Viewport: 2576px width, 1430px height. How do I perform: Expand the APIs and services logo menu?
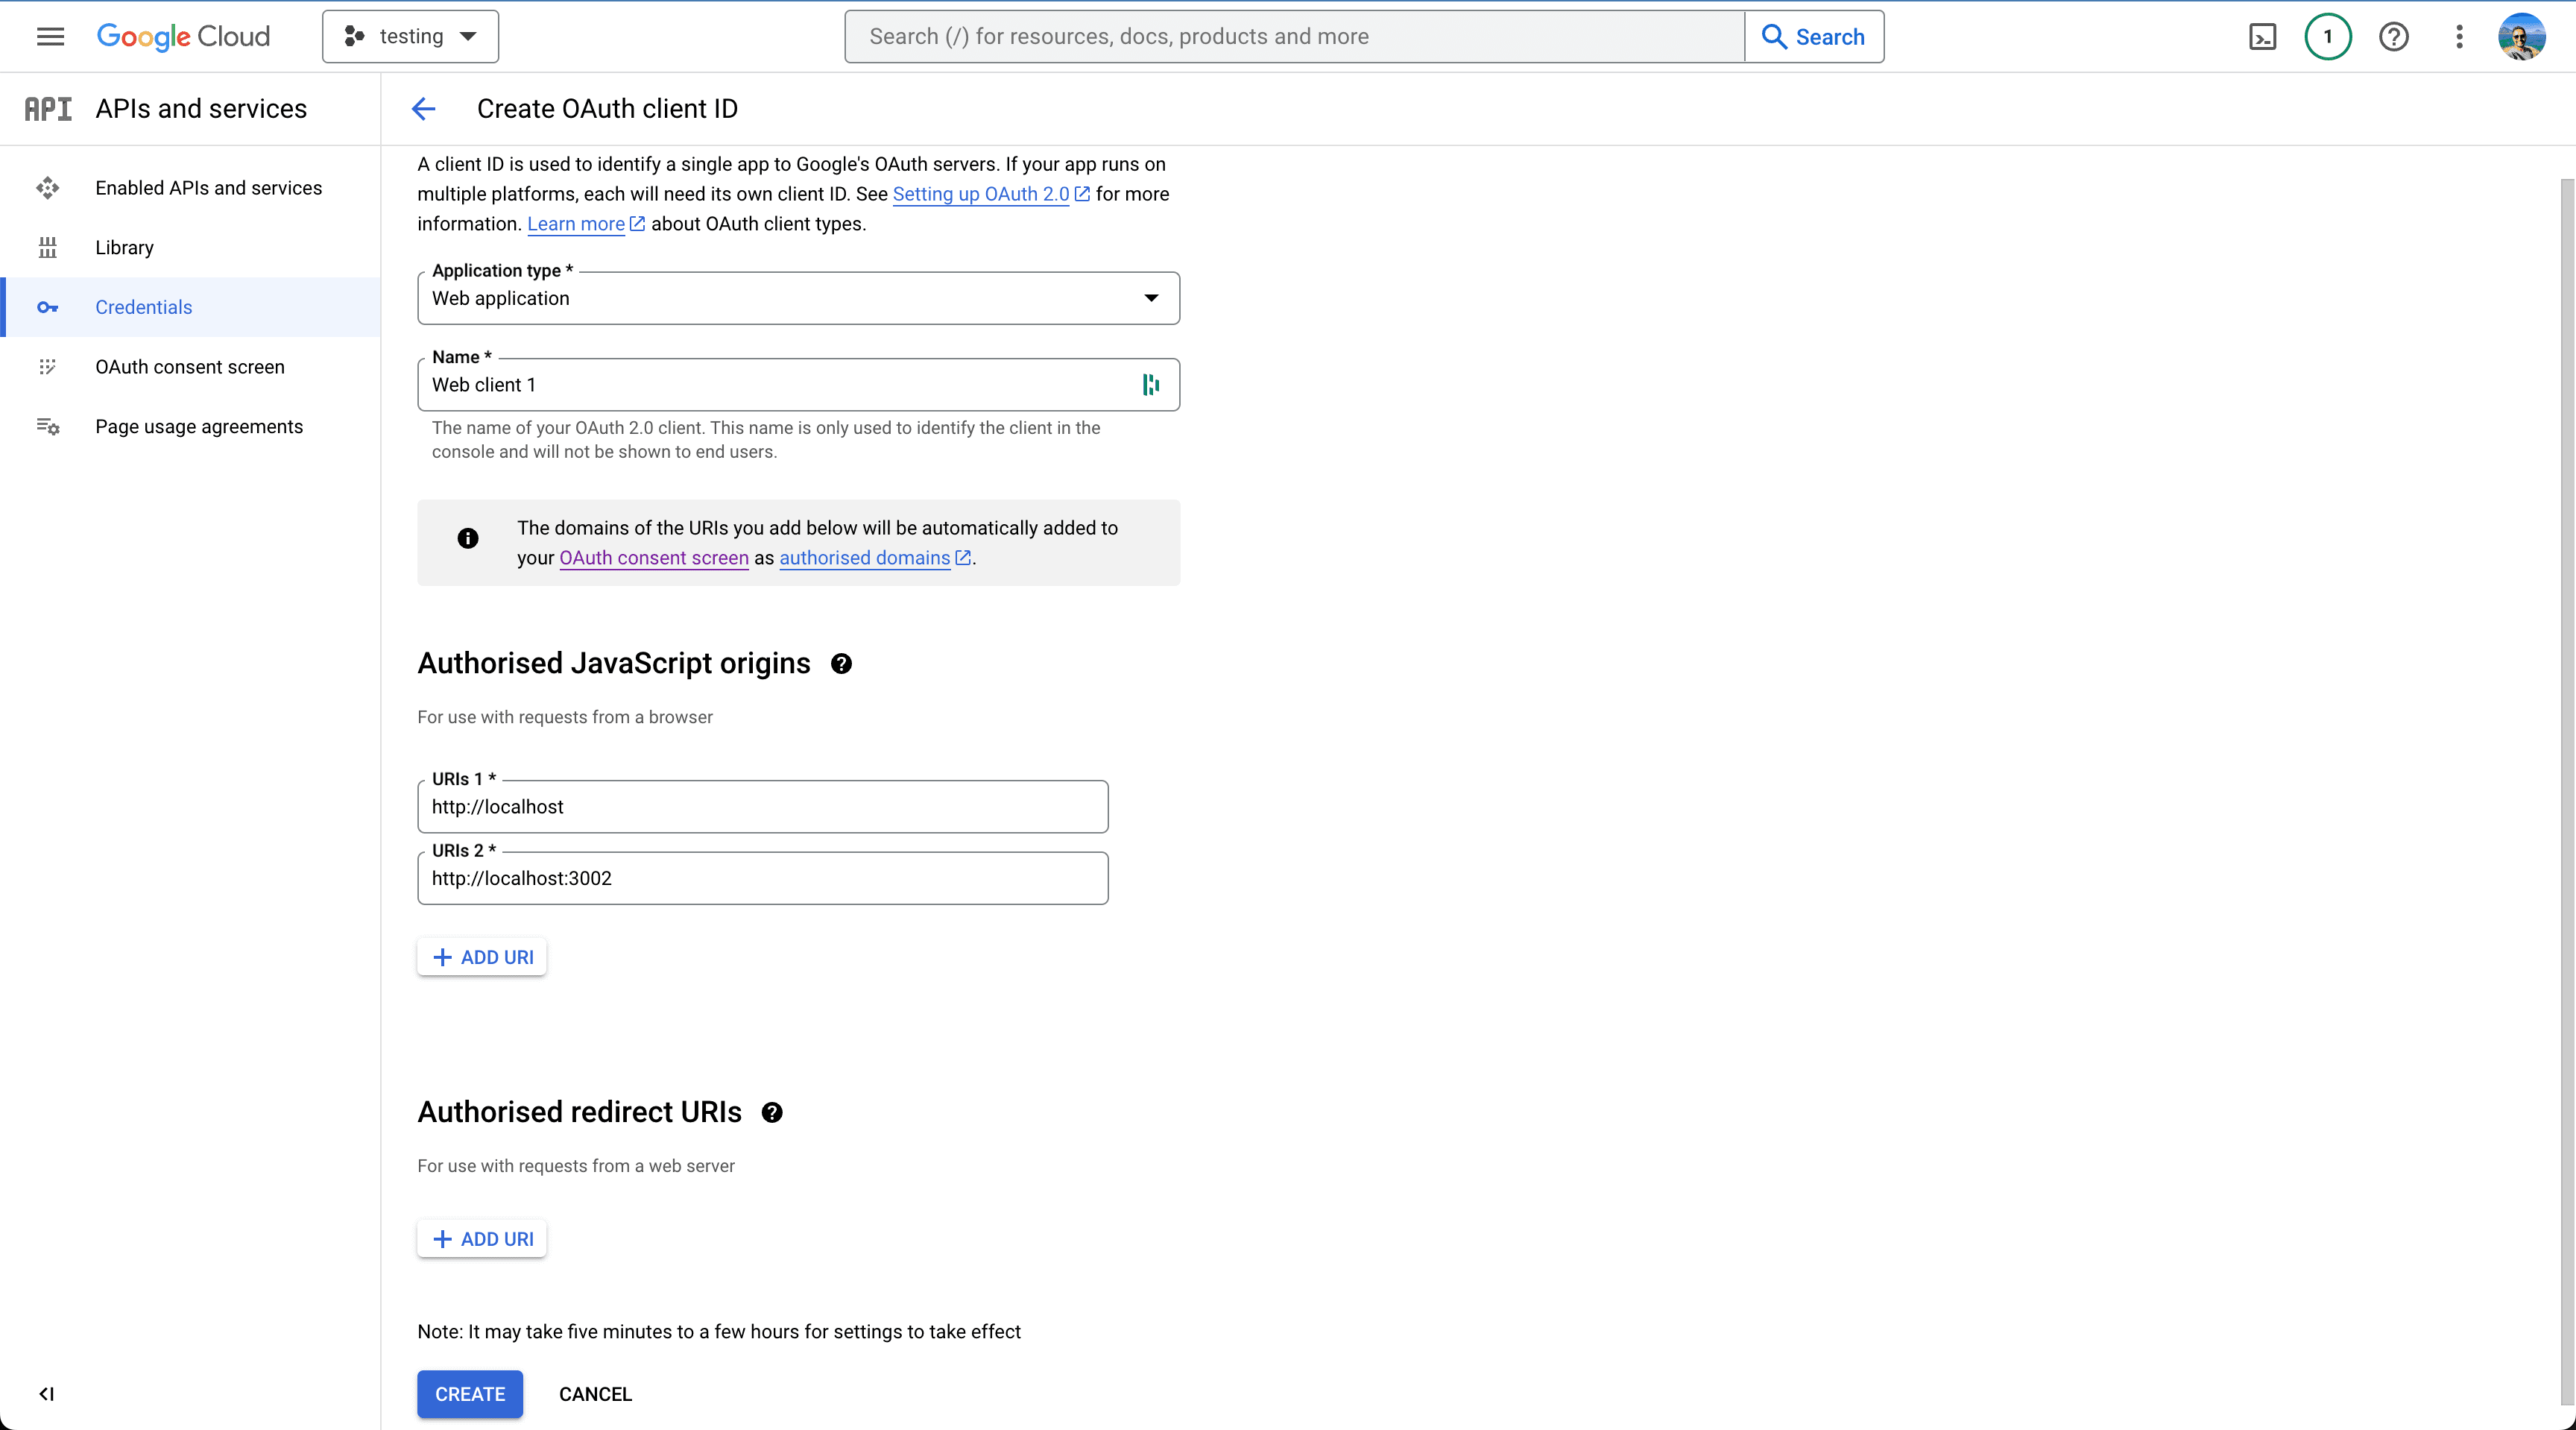(48, 108)
